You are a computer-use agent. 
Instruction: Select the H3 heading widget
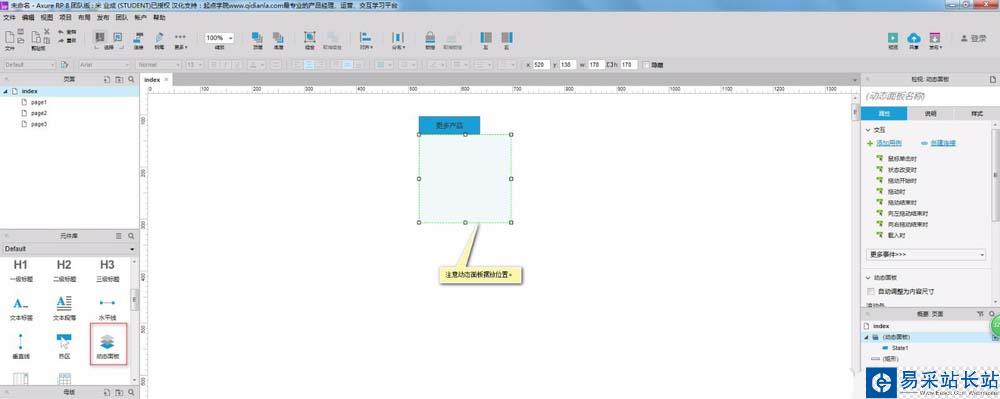pos(107,270)
